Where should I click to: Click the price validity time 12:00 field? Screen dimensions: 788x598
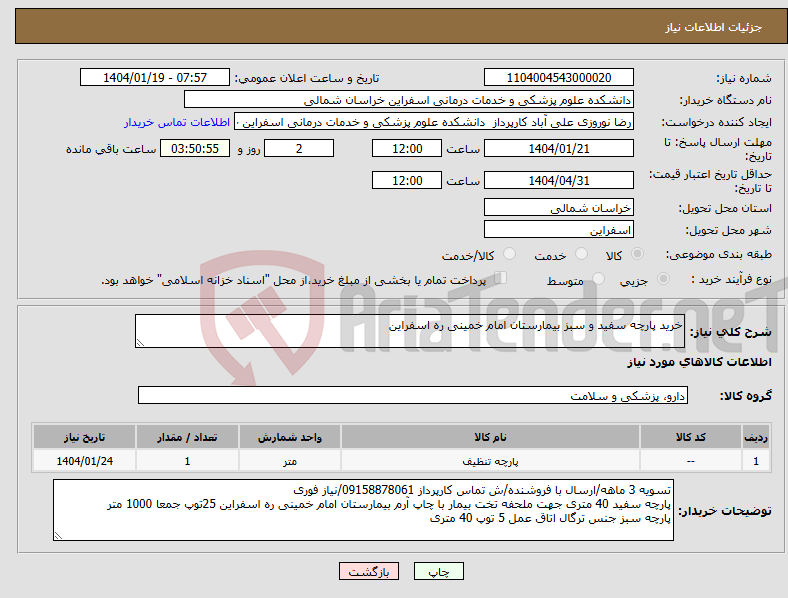click(407, 180)
